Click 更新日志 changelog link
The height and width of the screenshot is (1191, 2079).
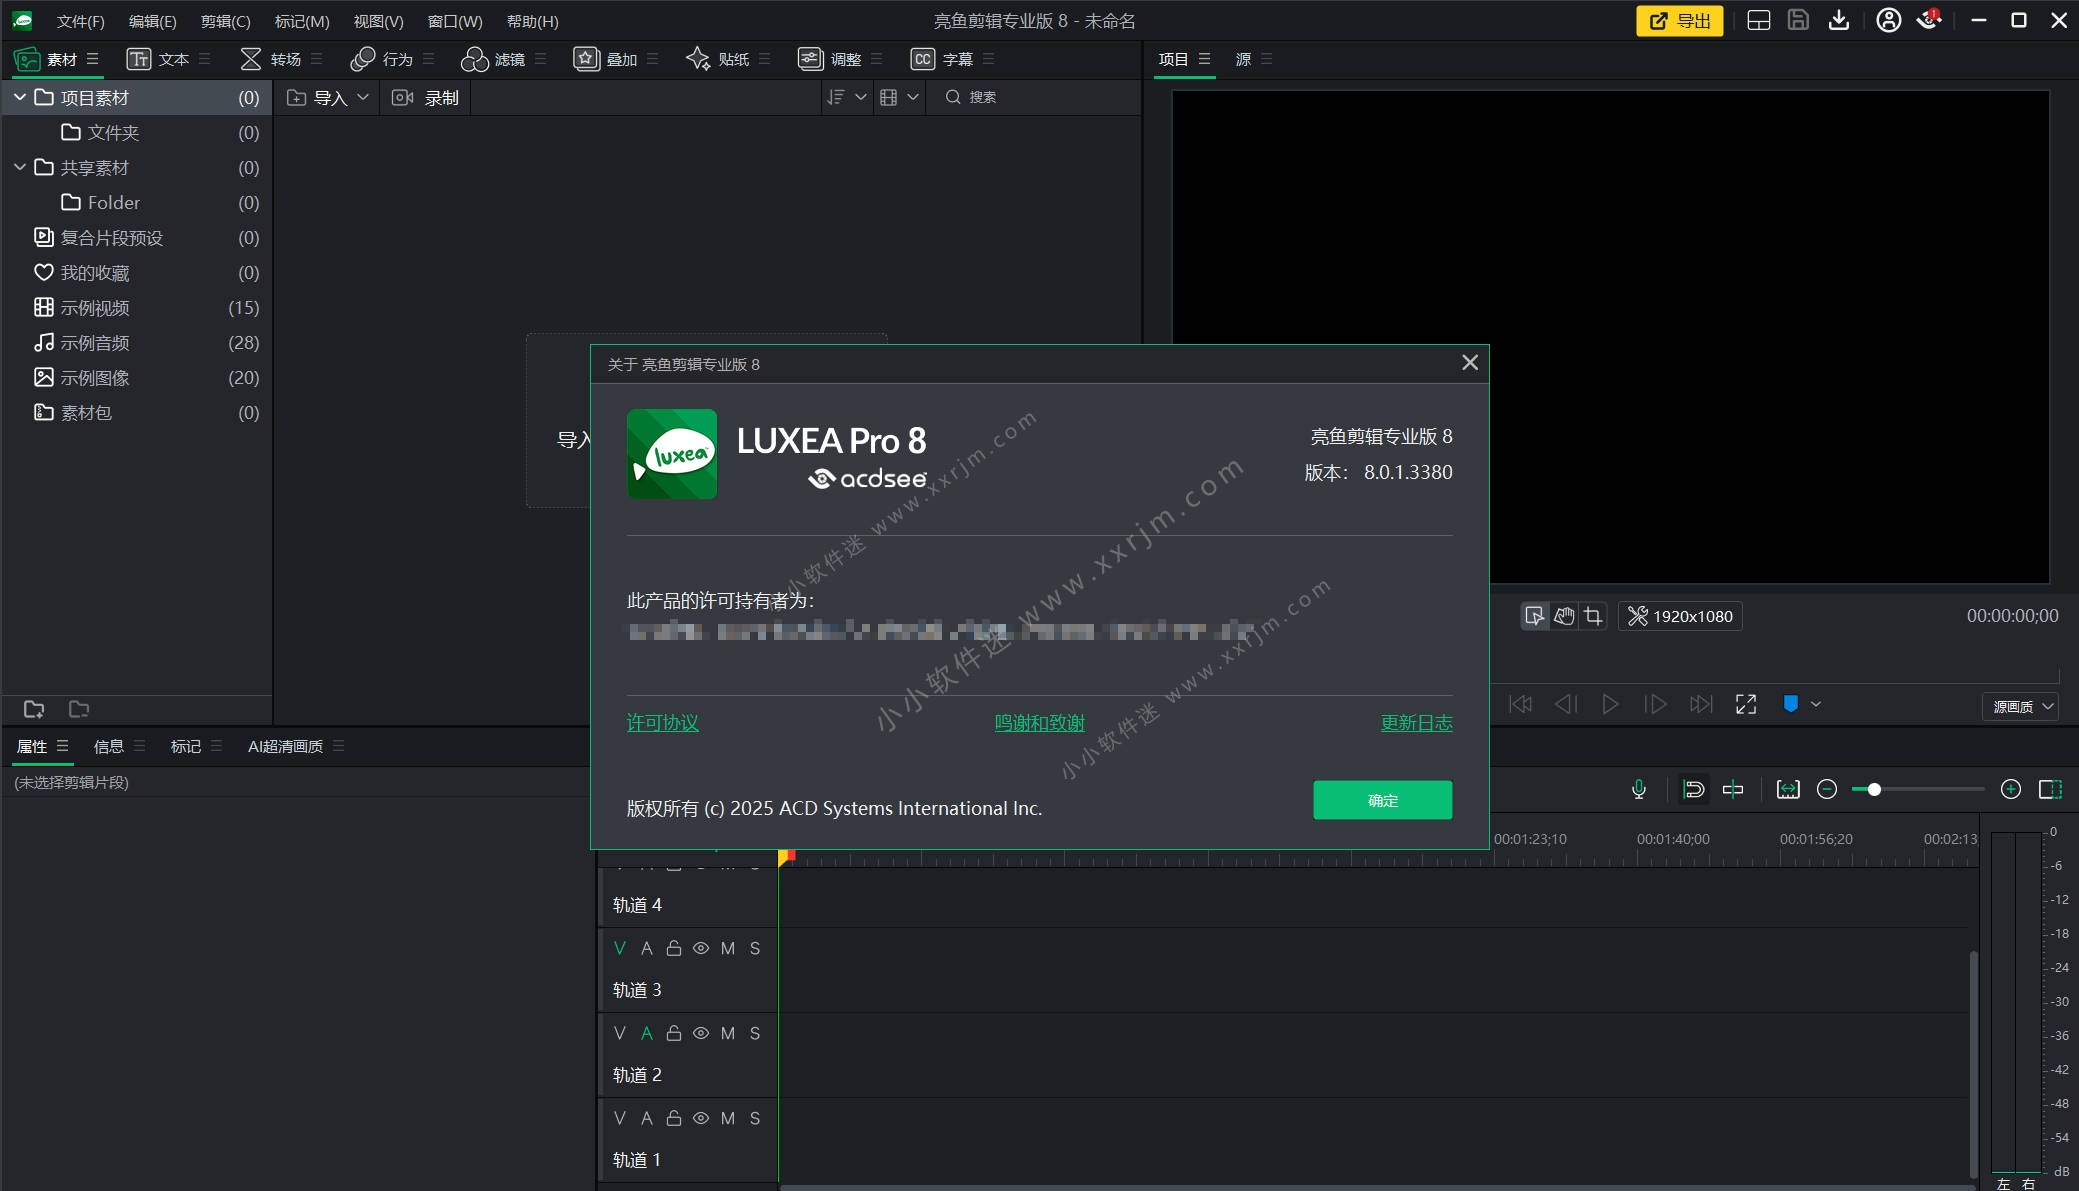point(1416,722)
